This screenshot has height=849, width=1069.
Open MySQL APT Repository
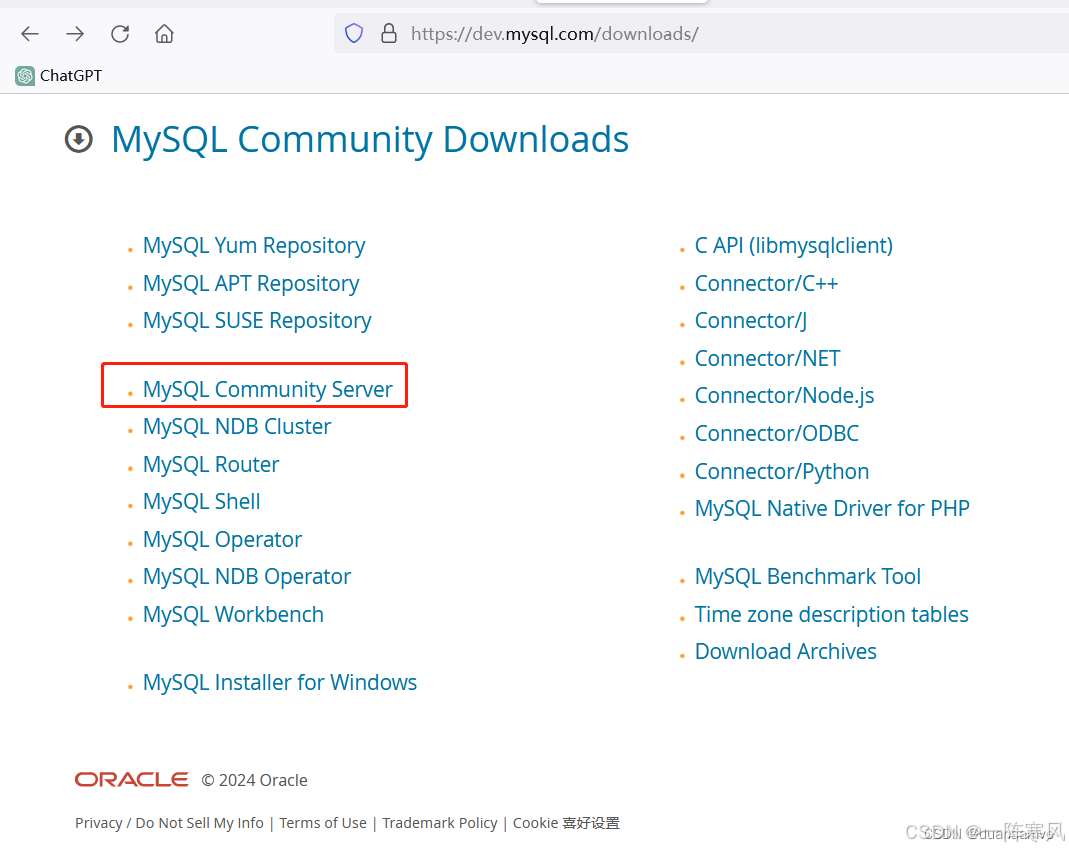(251, 283)
